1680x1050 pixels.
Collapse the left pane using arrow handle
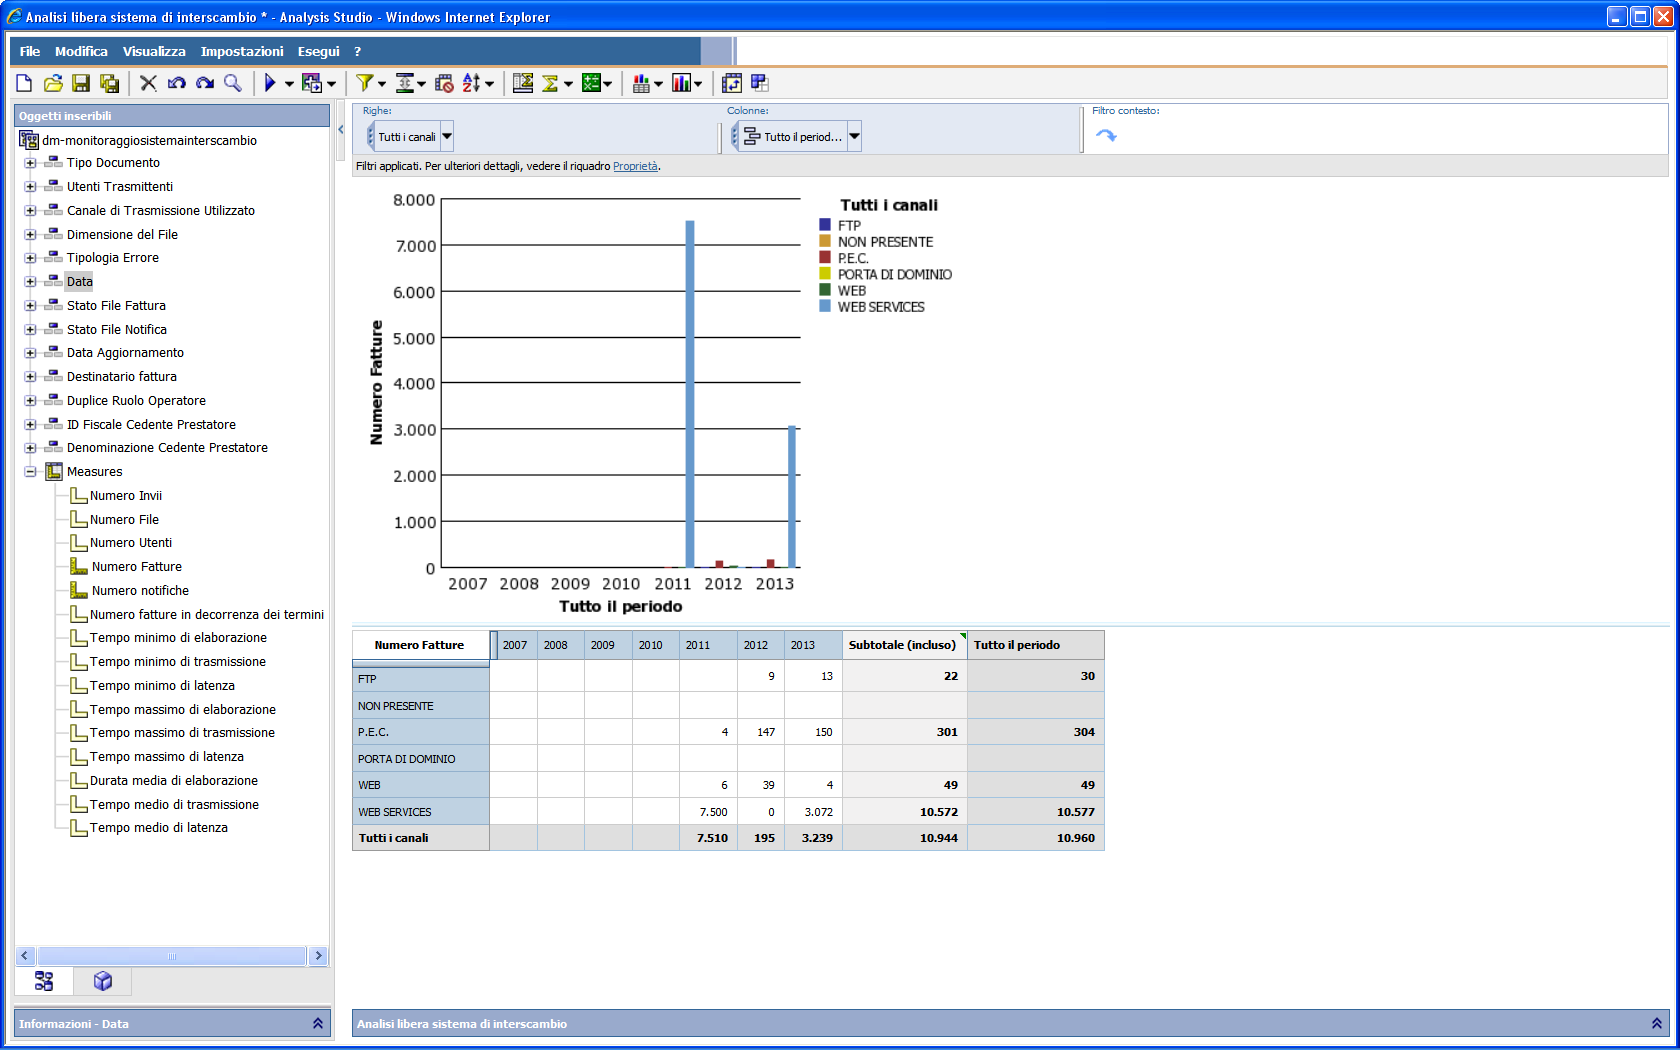[341, 129]
